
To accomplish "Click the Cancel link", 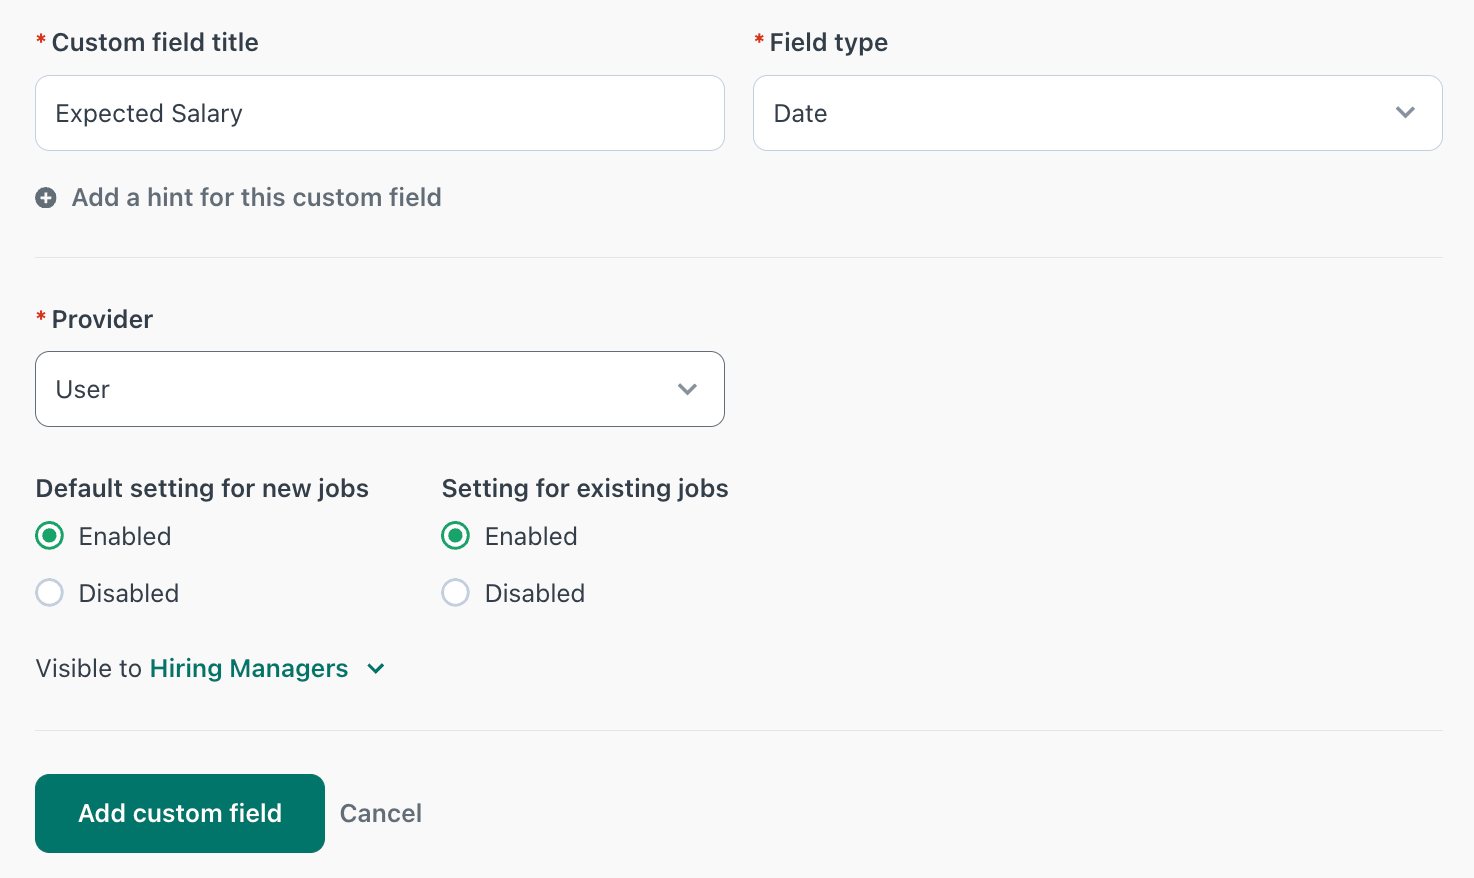I will point(381,813).
